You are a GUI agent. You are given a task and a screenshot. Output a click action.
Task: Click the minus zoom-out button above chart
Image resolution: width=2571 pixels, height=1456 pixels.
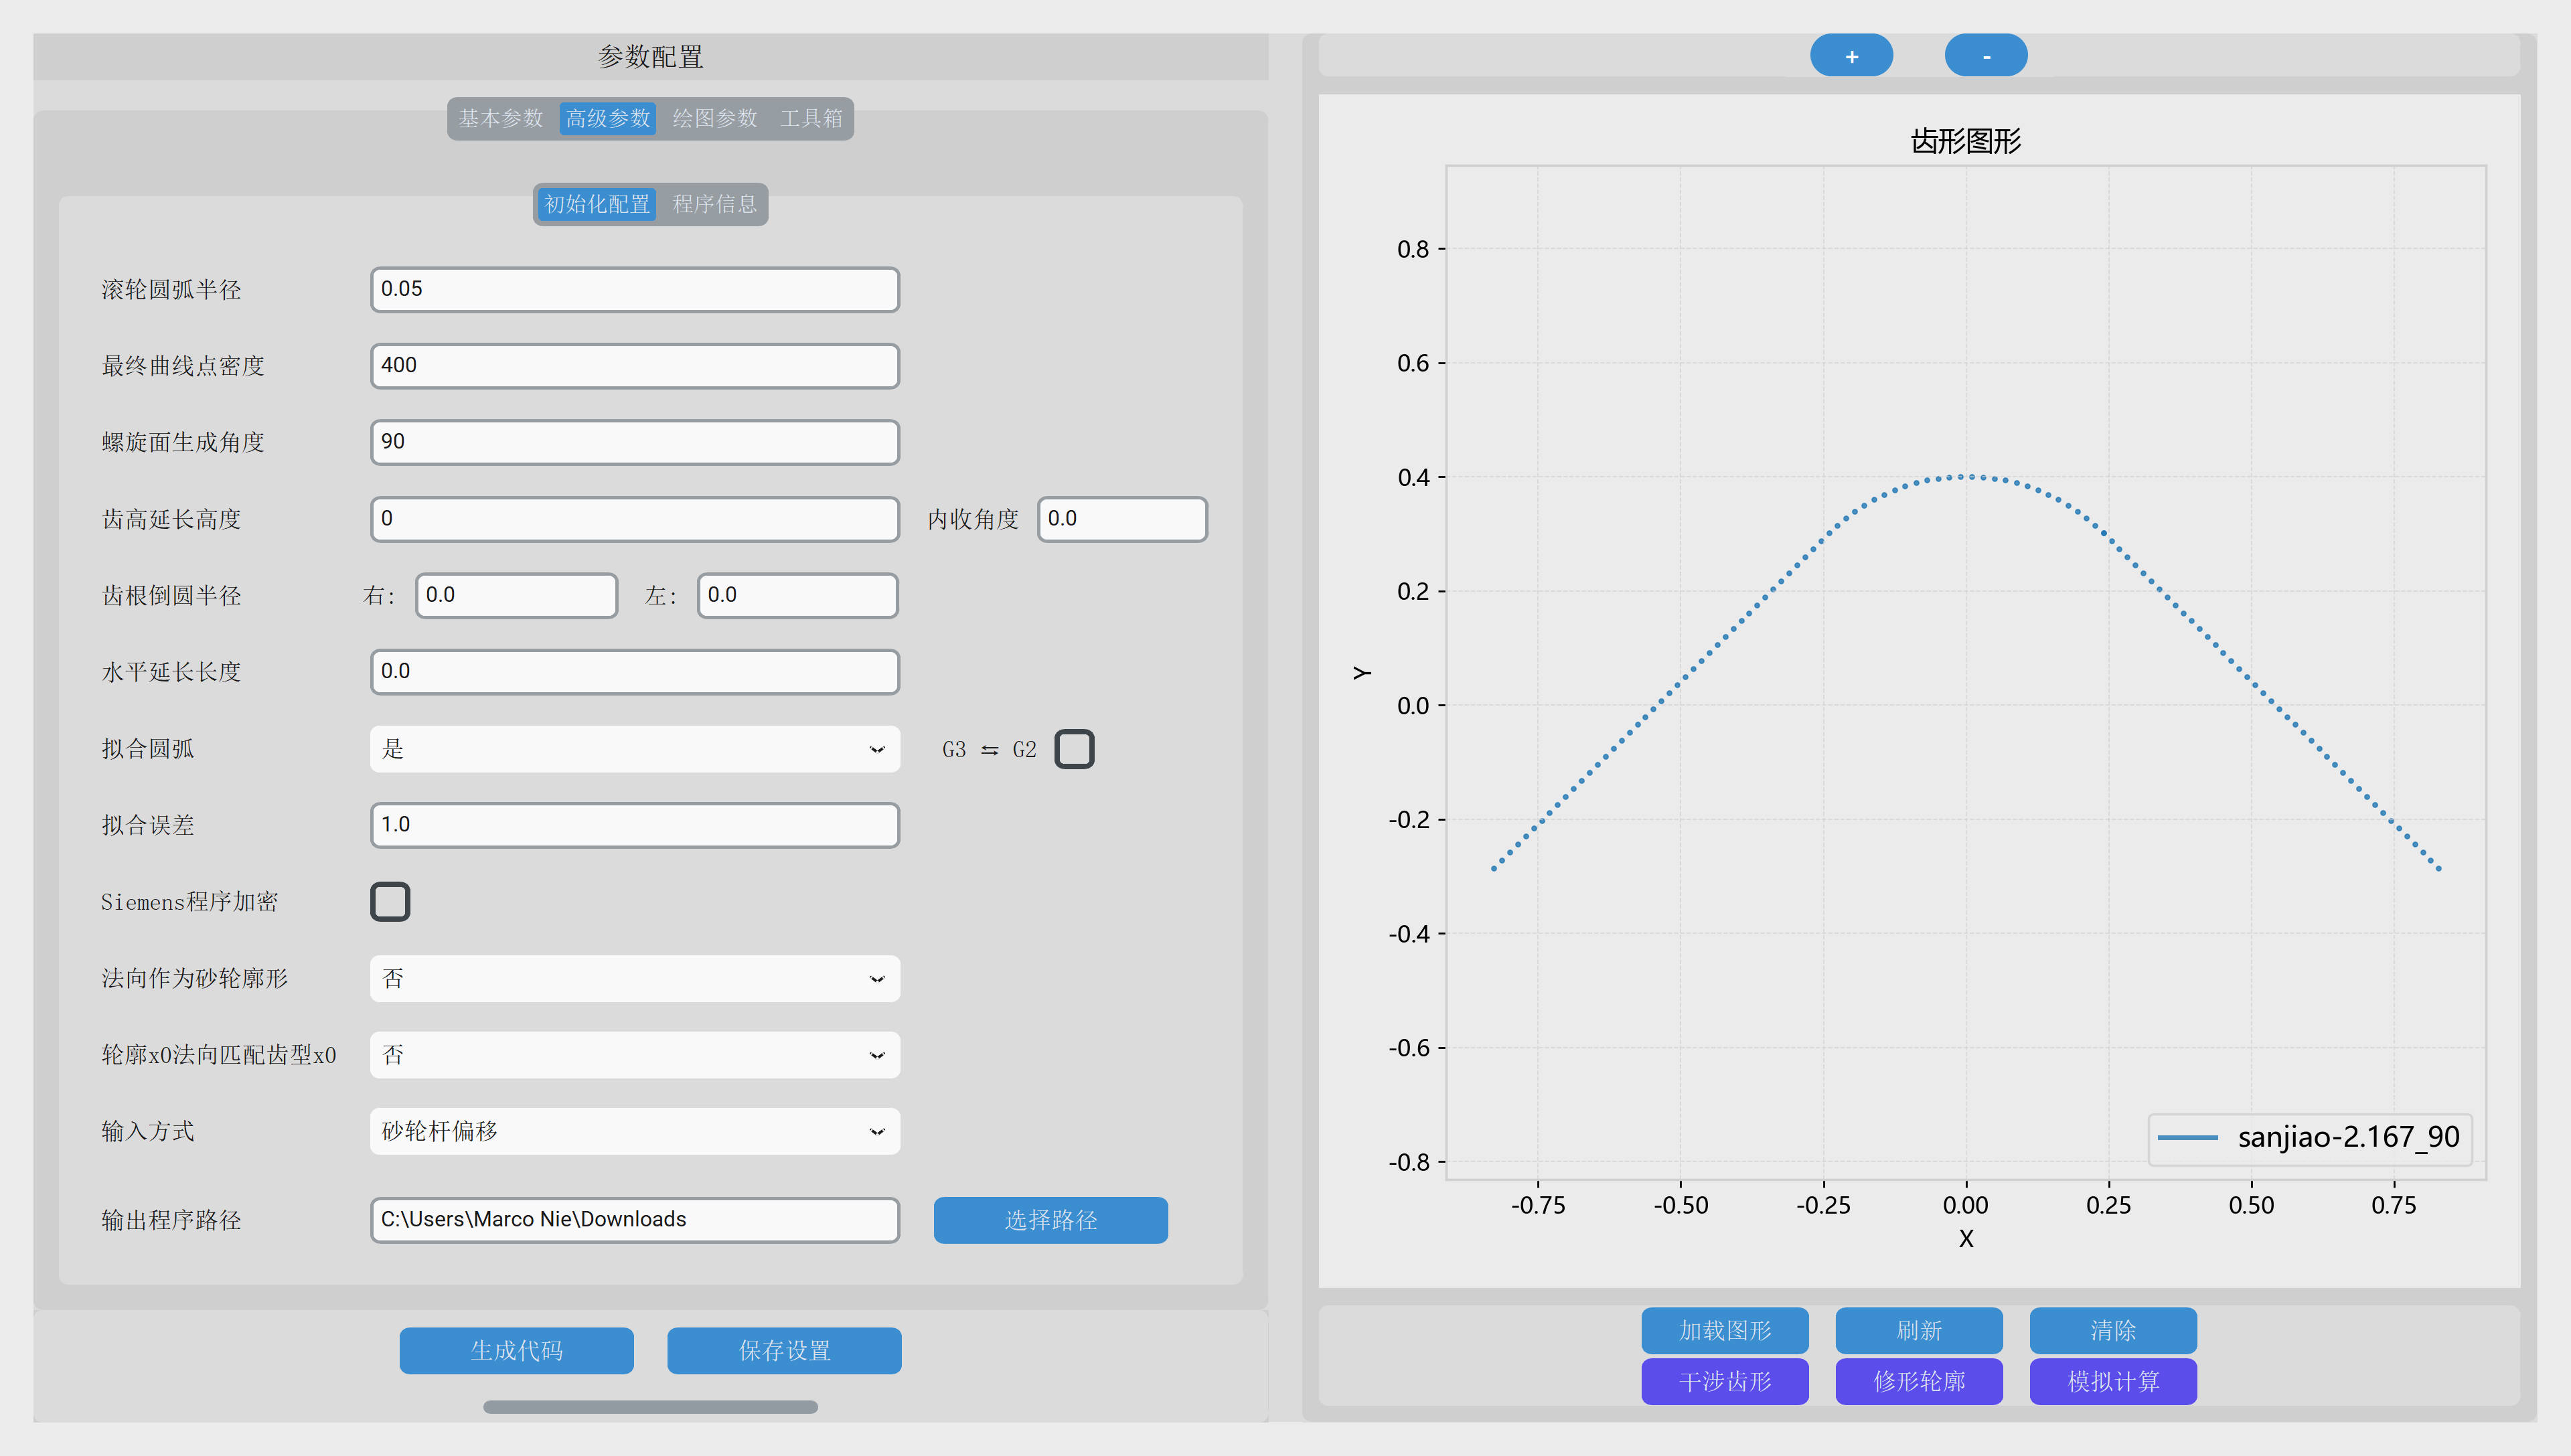[1986, 56]
